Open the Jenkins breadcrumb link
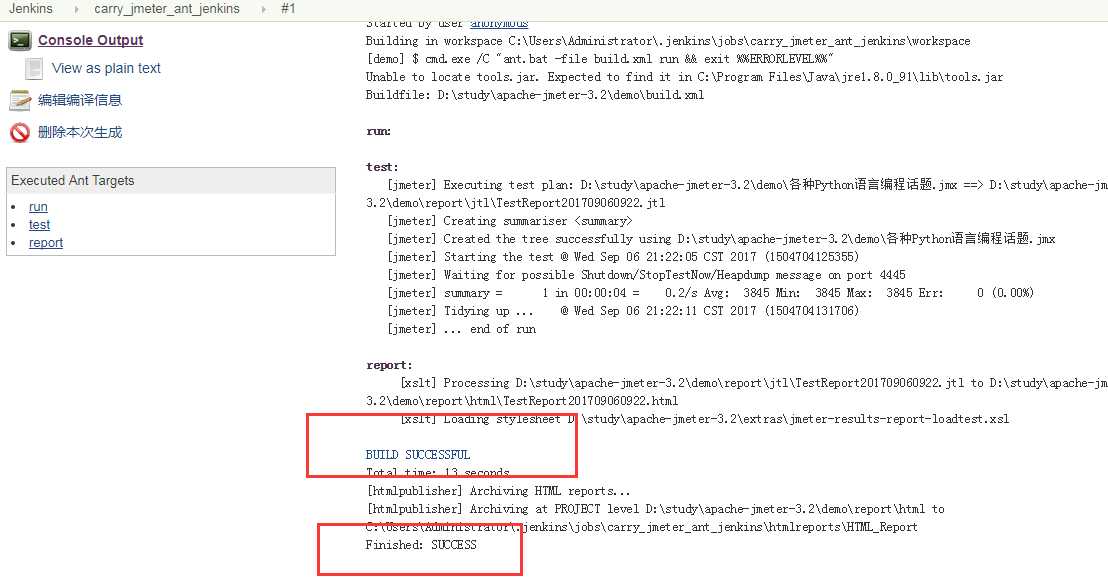 click(x=30, y=8)
